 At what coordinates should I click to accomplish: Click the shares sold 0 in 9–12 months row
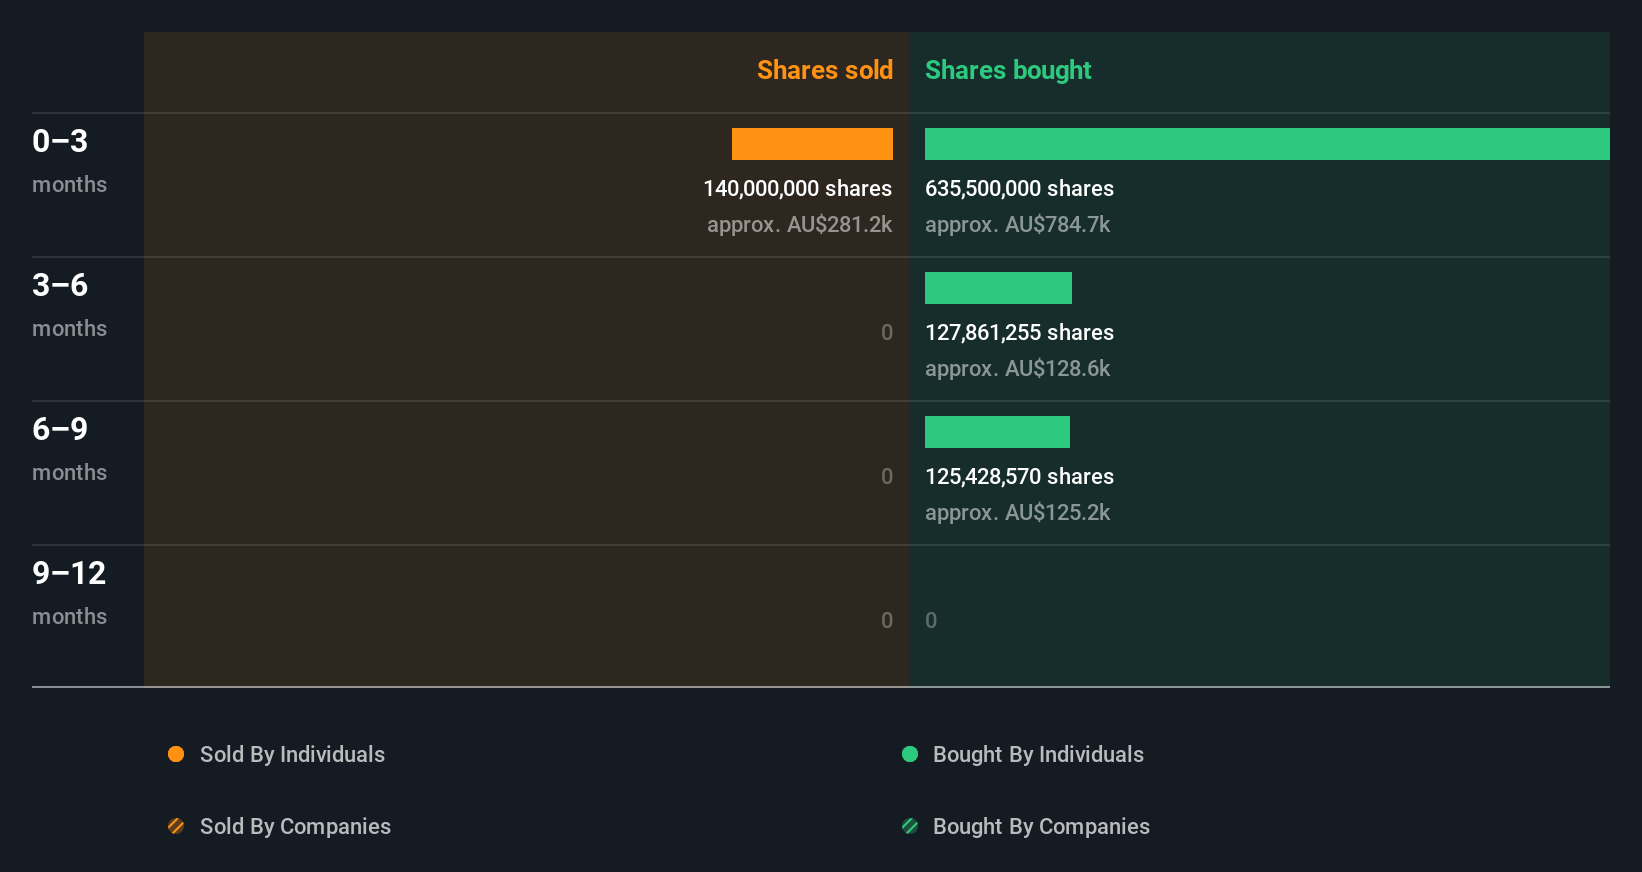[887, 620]
